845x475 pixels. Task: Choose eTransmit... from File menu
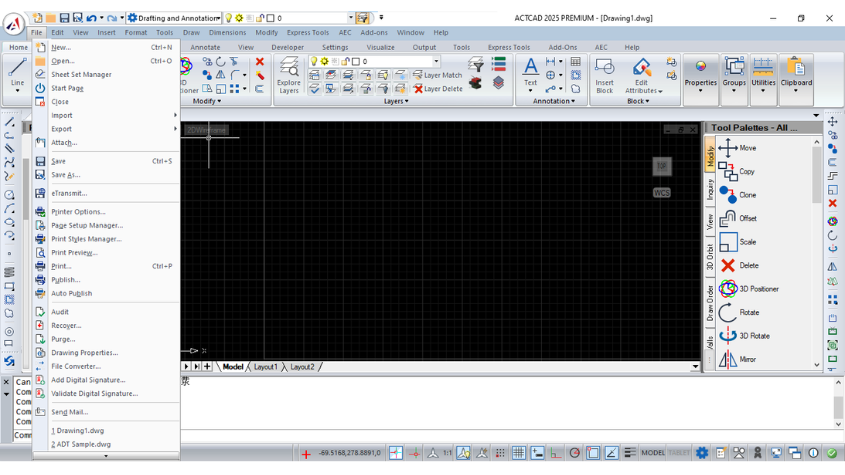pos(106,193)
